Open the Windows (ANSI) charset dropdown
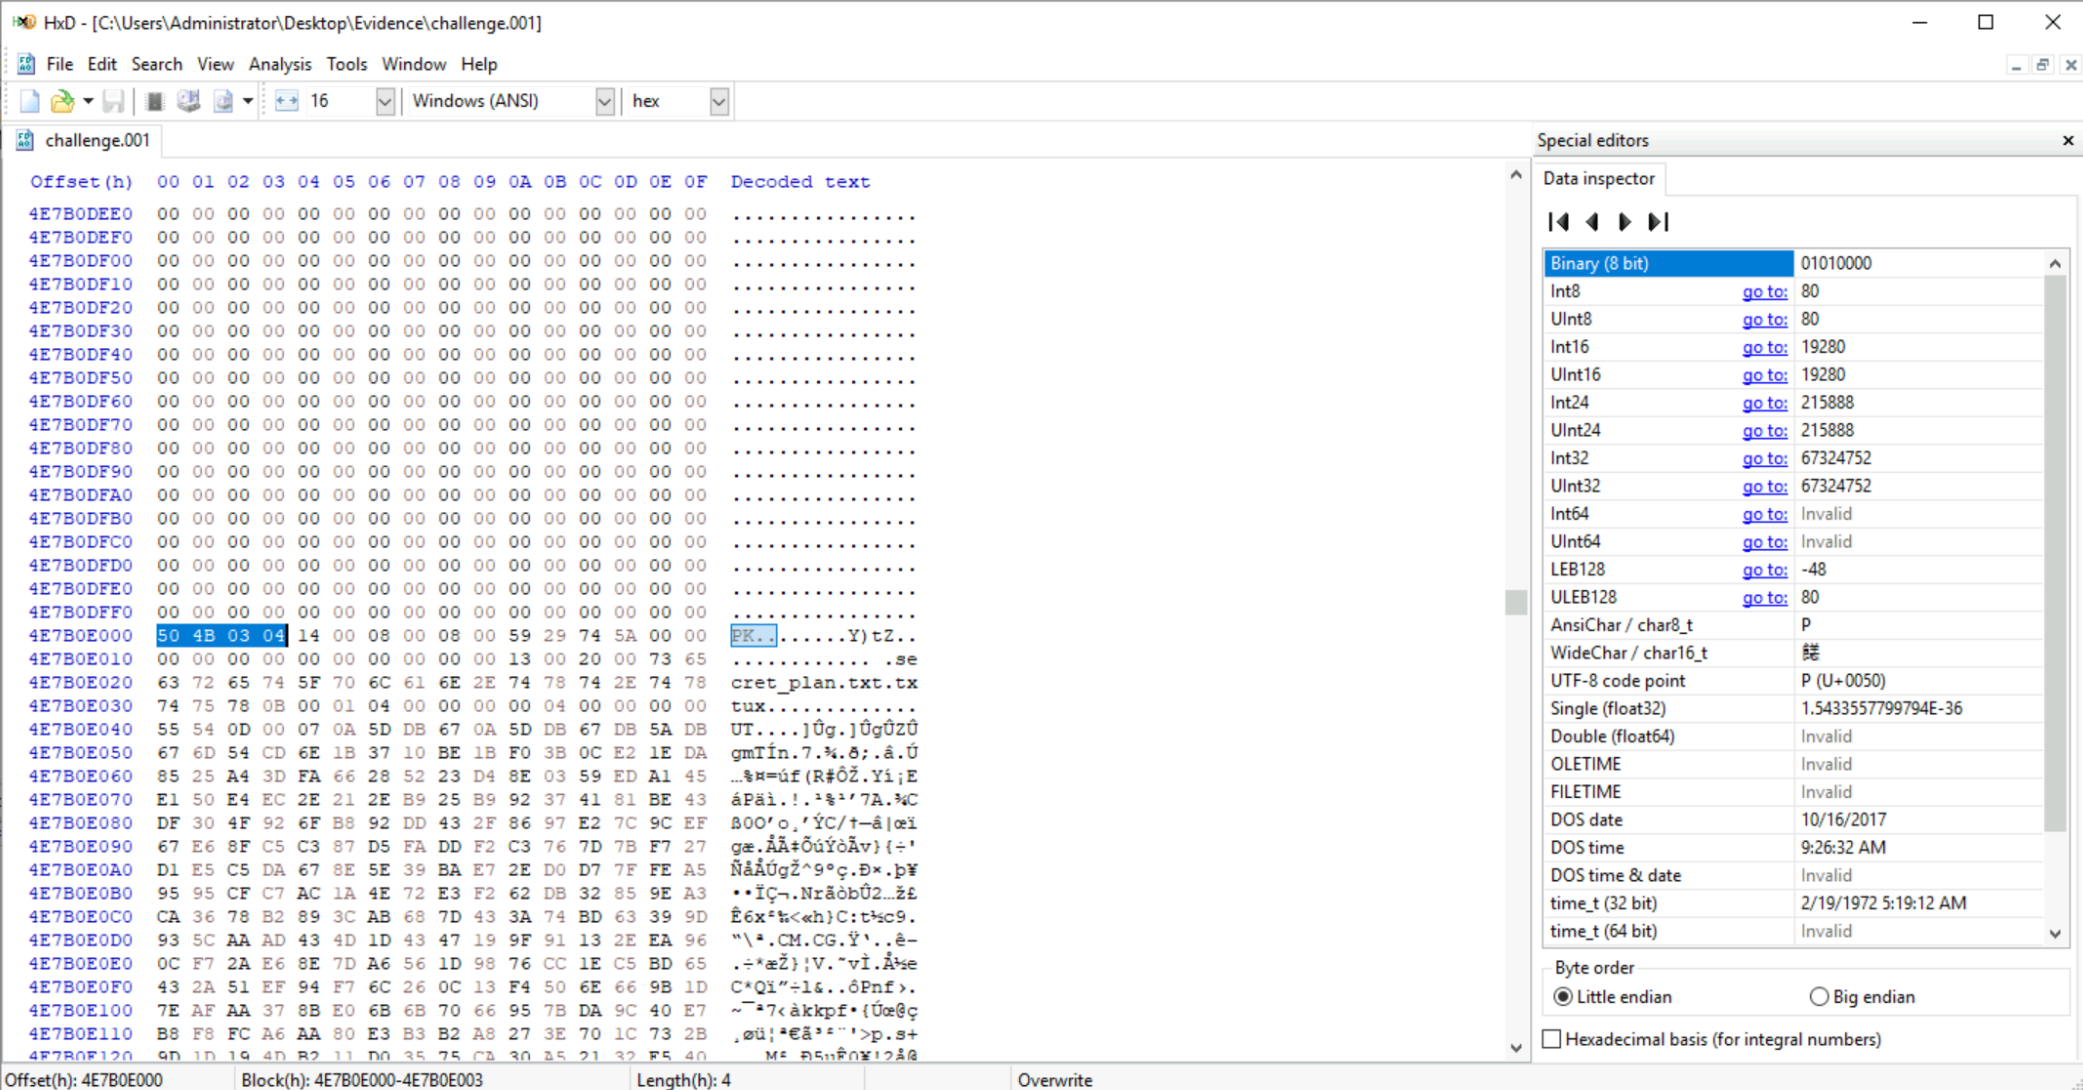 604,101
